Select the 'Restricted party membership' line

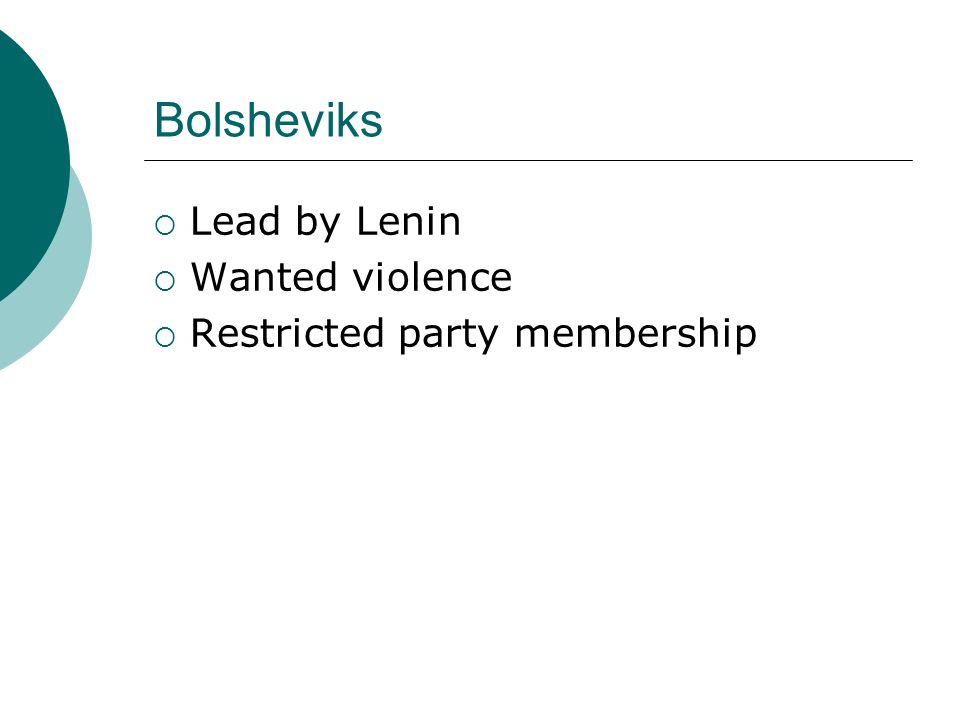pyautogui.click(x=473, y=335)
